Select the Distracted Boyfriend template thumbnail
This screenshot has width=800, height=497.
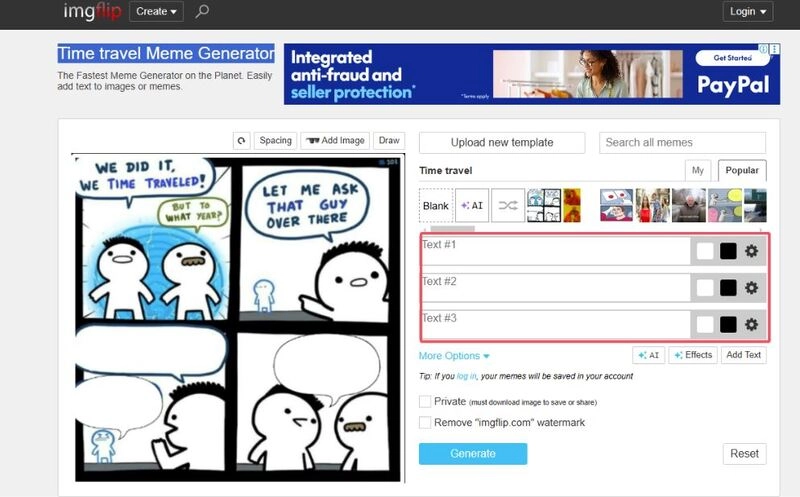pos(653,206)
